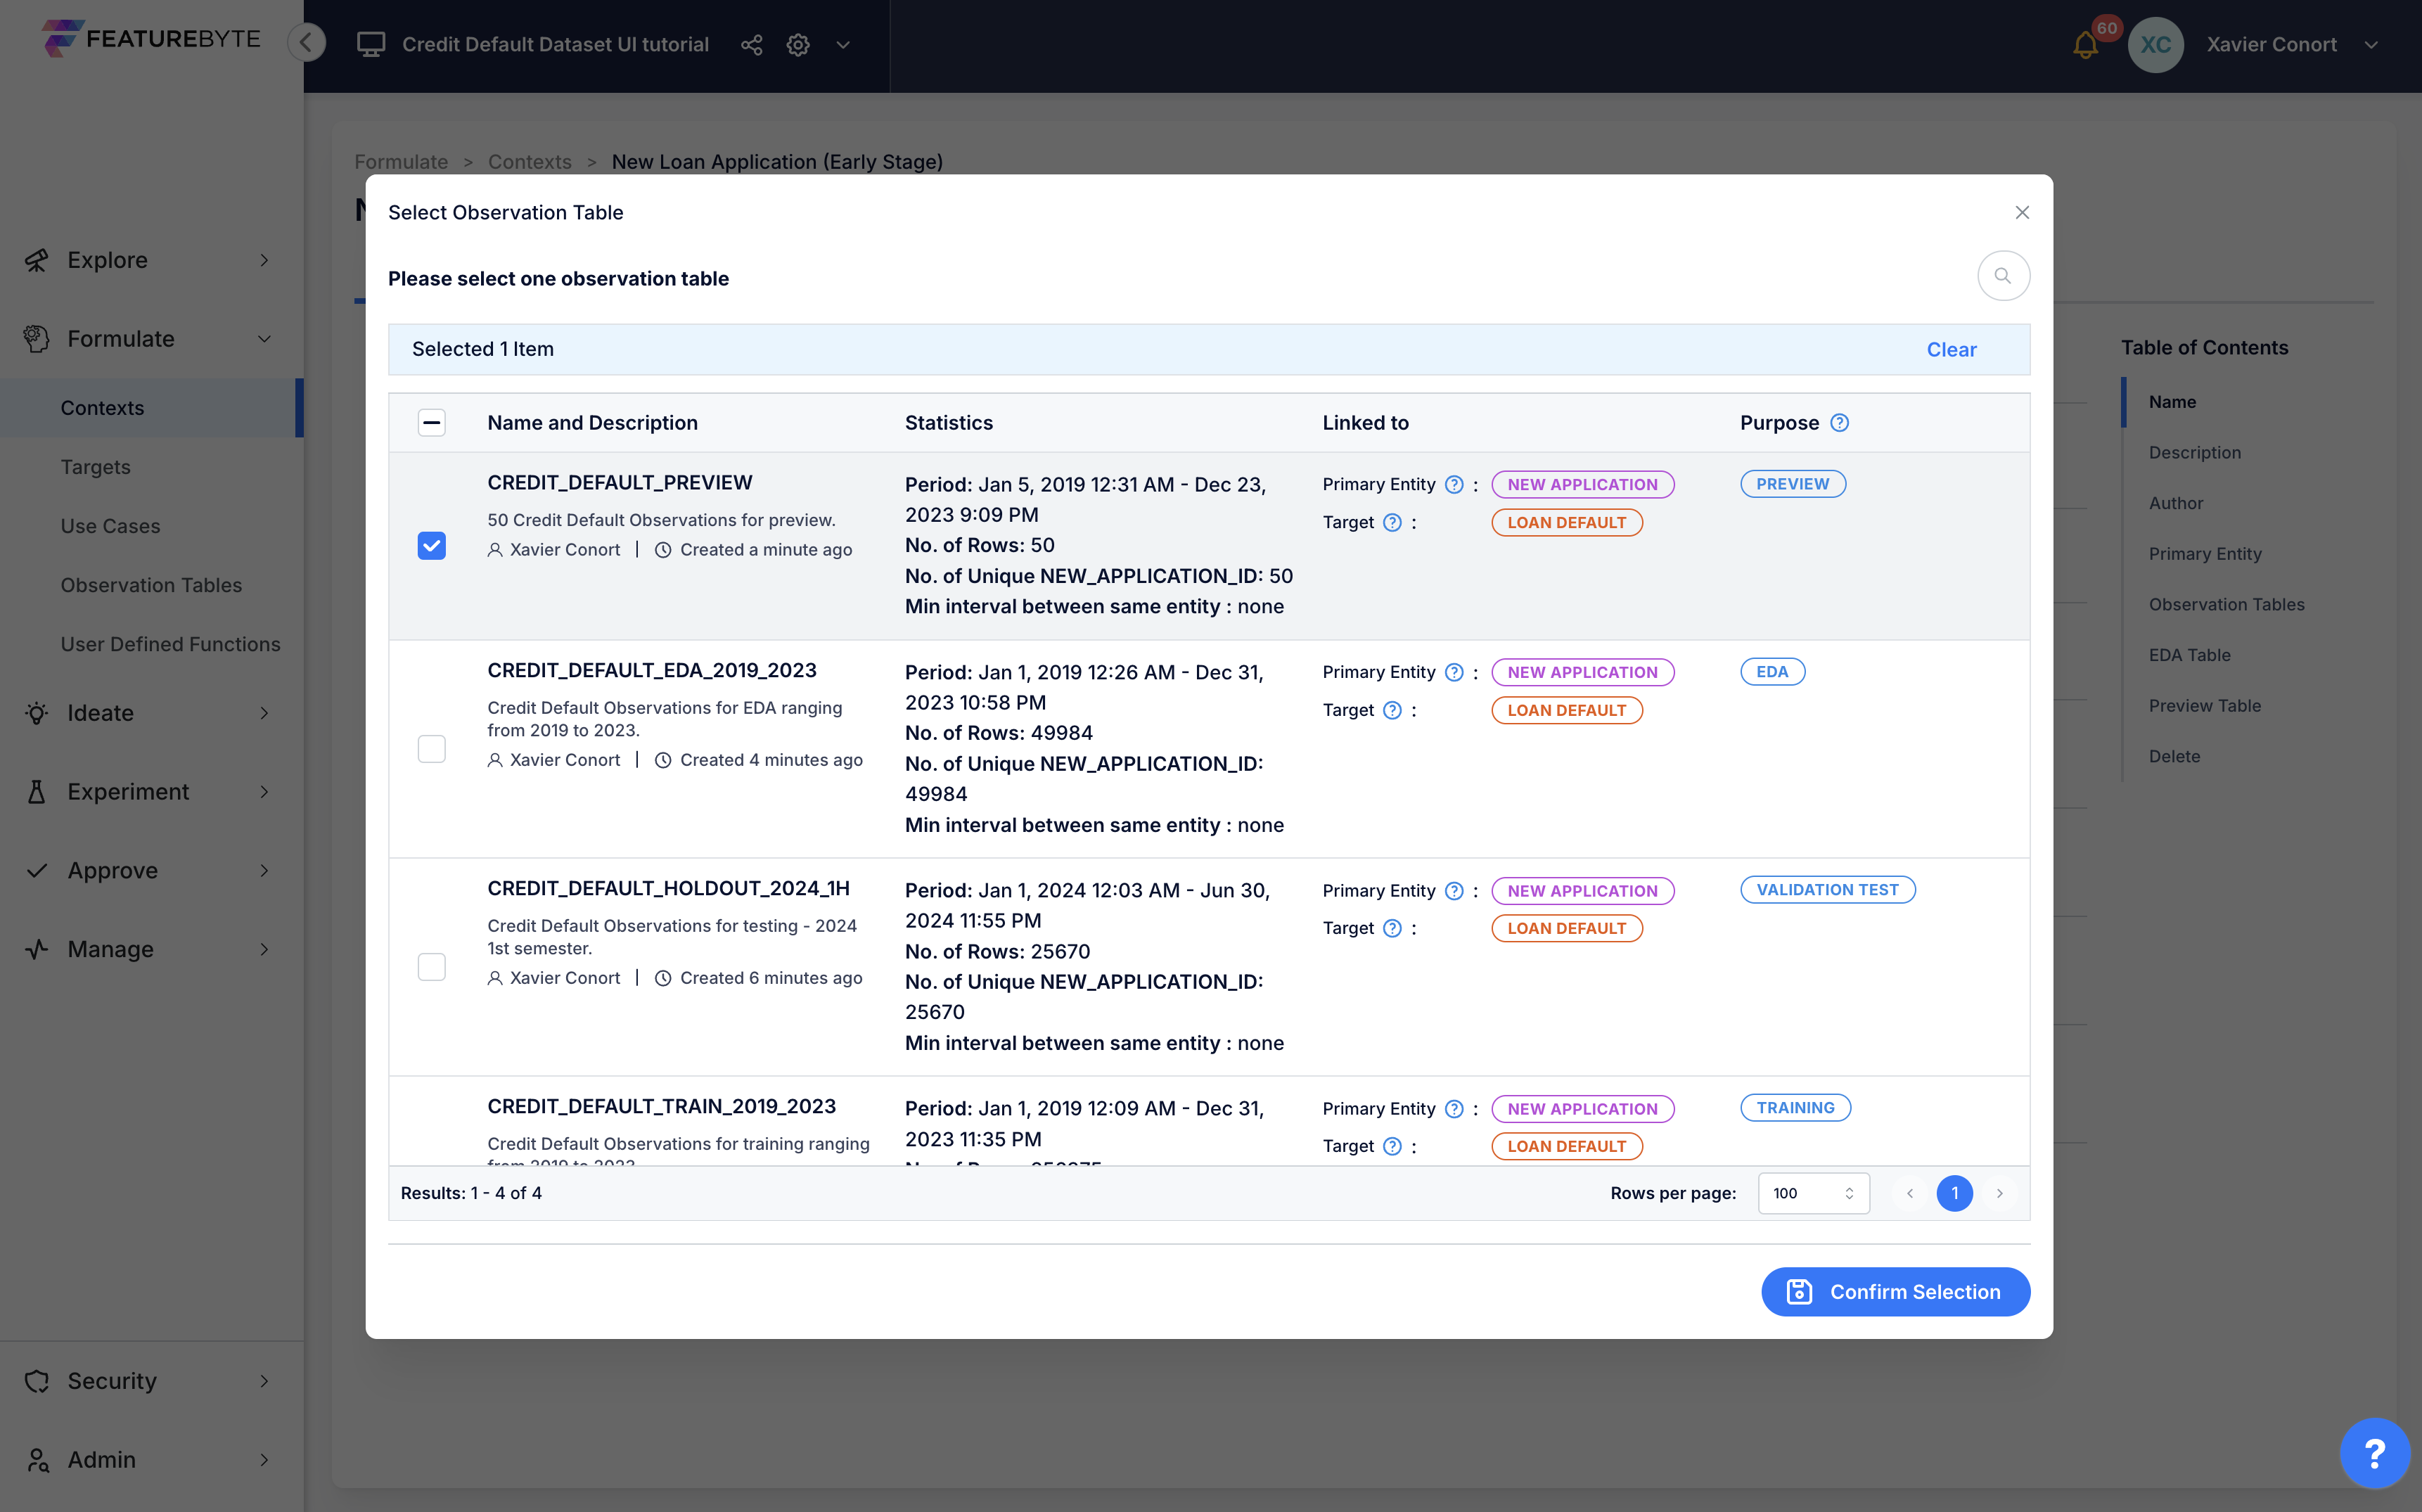Expand the Admin menu chevron
2422x1512 pixels.
[x=264, y=1460]
